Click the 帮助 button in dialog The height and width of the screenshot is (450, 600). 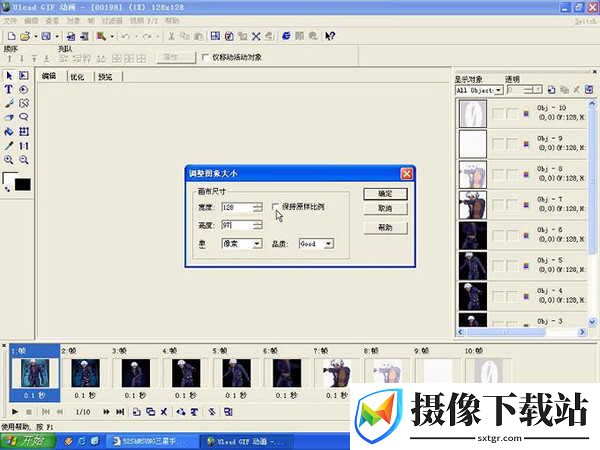tap(385, 228)
